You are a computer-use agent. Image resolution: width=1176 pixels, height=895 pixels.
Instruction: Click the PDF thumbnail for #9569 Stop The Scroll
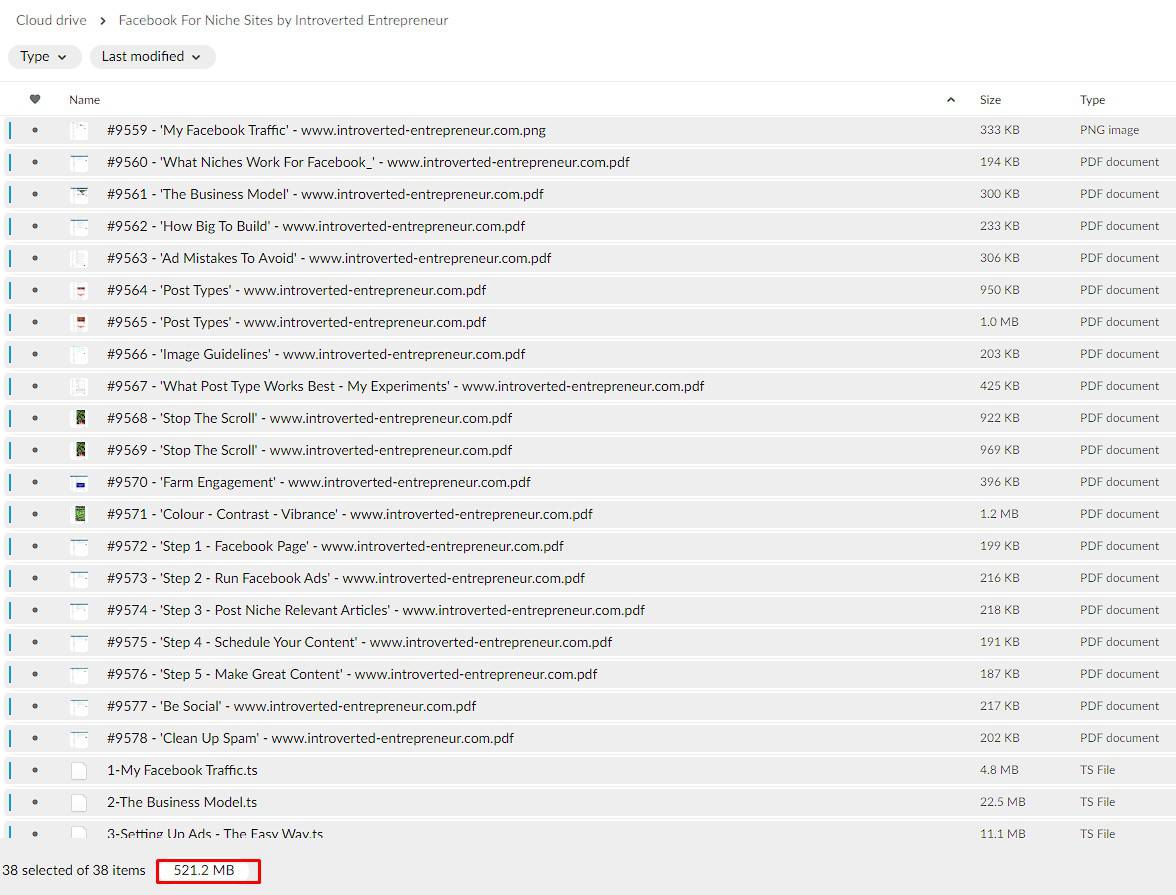click(x=79, y=450)
